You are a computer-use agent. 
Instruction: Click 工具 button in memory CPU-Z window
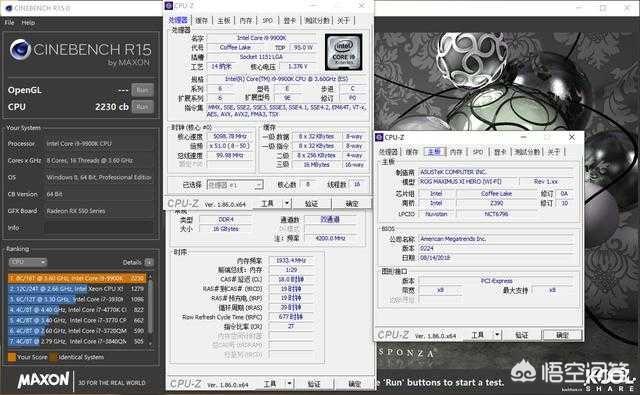click(x=269, y=384)
